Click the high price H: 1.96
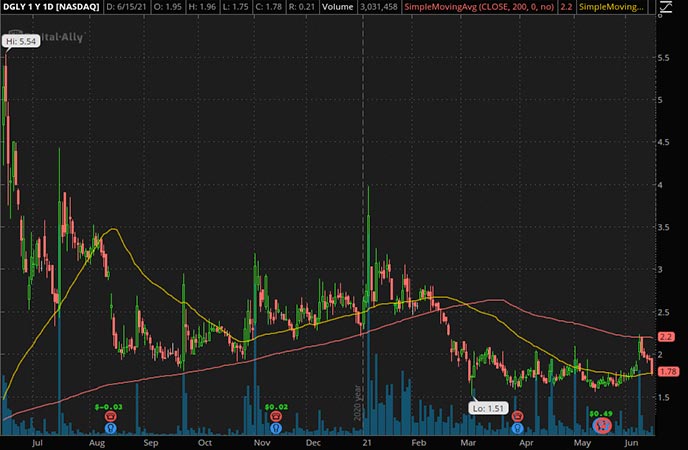This screenshot has width=688, height=450. coord(202,7)
